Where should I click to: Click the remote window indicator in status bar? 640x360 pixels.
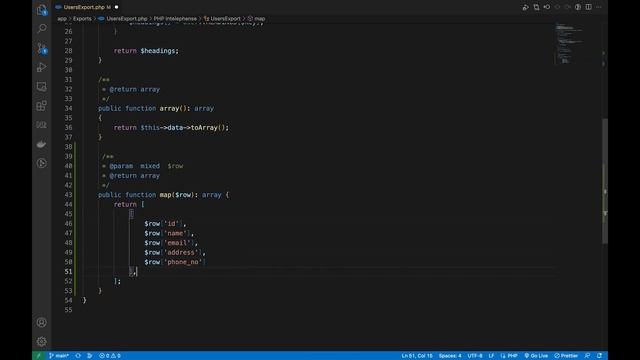click(39, 356)
